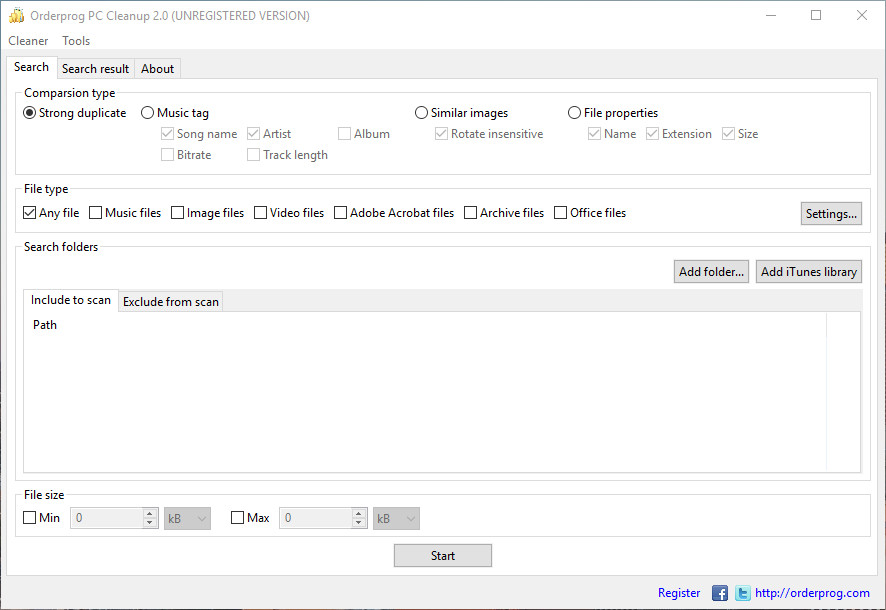Screen dimensions: 886x610
Task: Open the Min size unit kB dropdown
Action: pyautogui.click(x=188, y=518)
